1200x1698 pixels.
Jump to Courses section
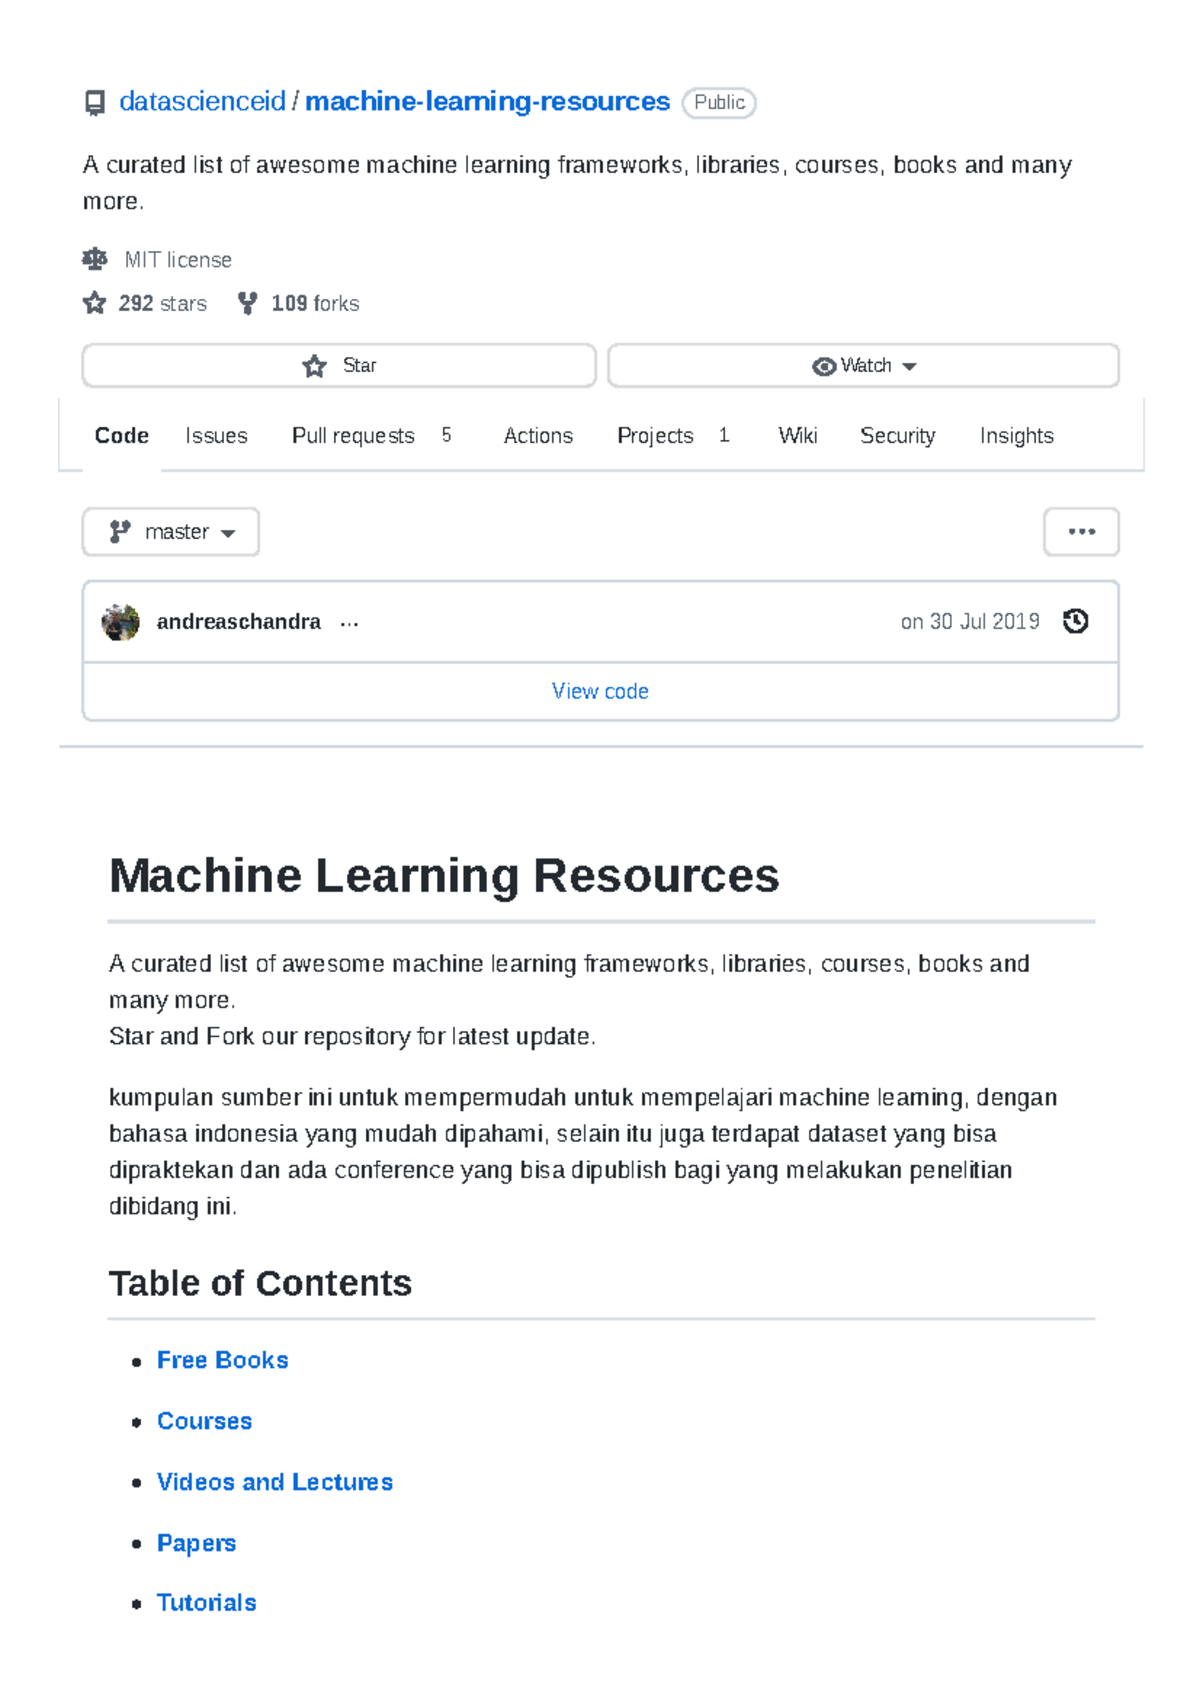pos(205,1421)
